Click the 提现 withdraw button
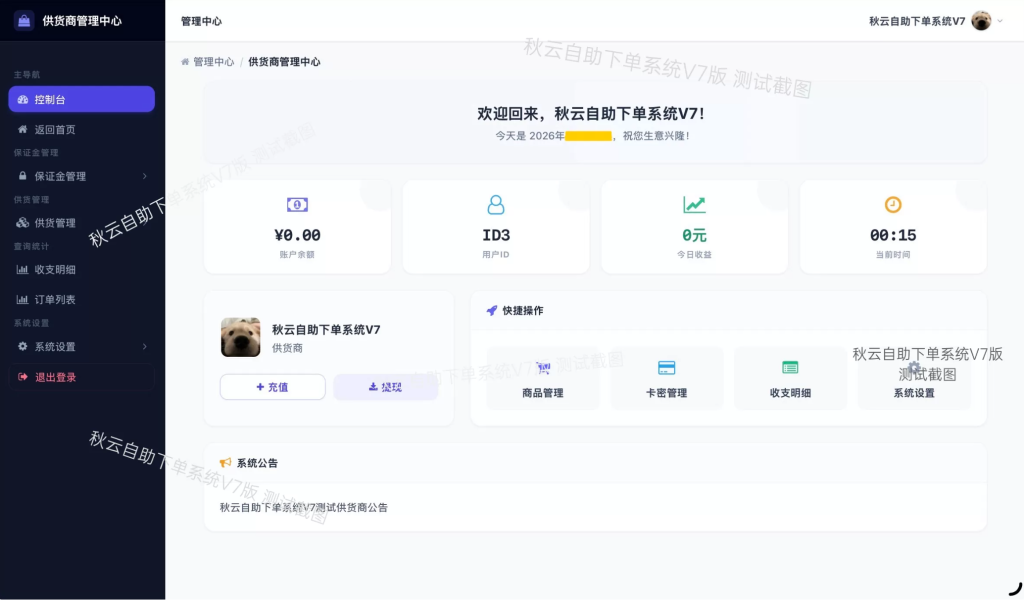The height and width of the screenshot is (605, 1024). point(385,387)
